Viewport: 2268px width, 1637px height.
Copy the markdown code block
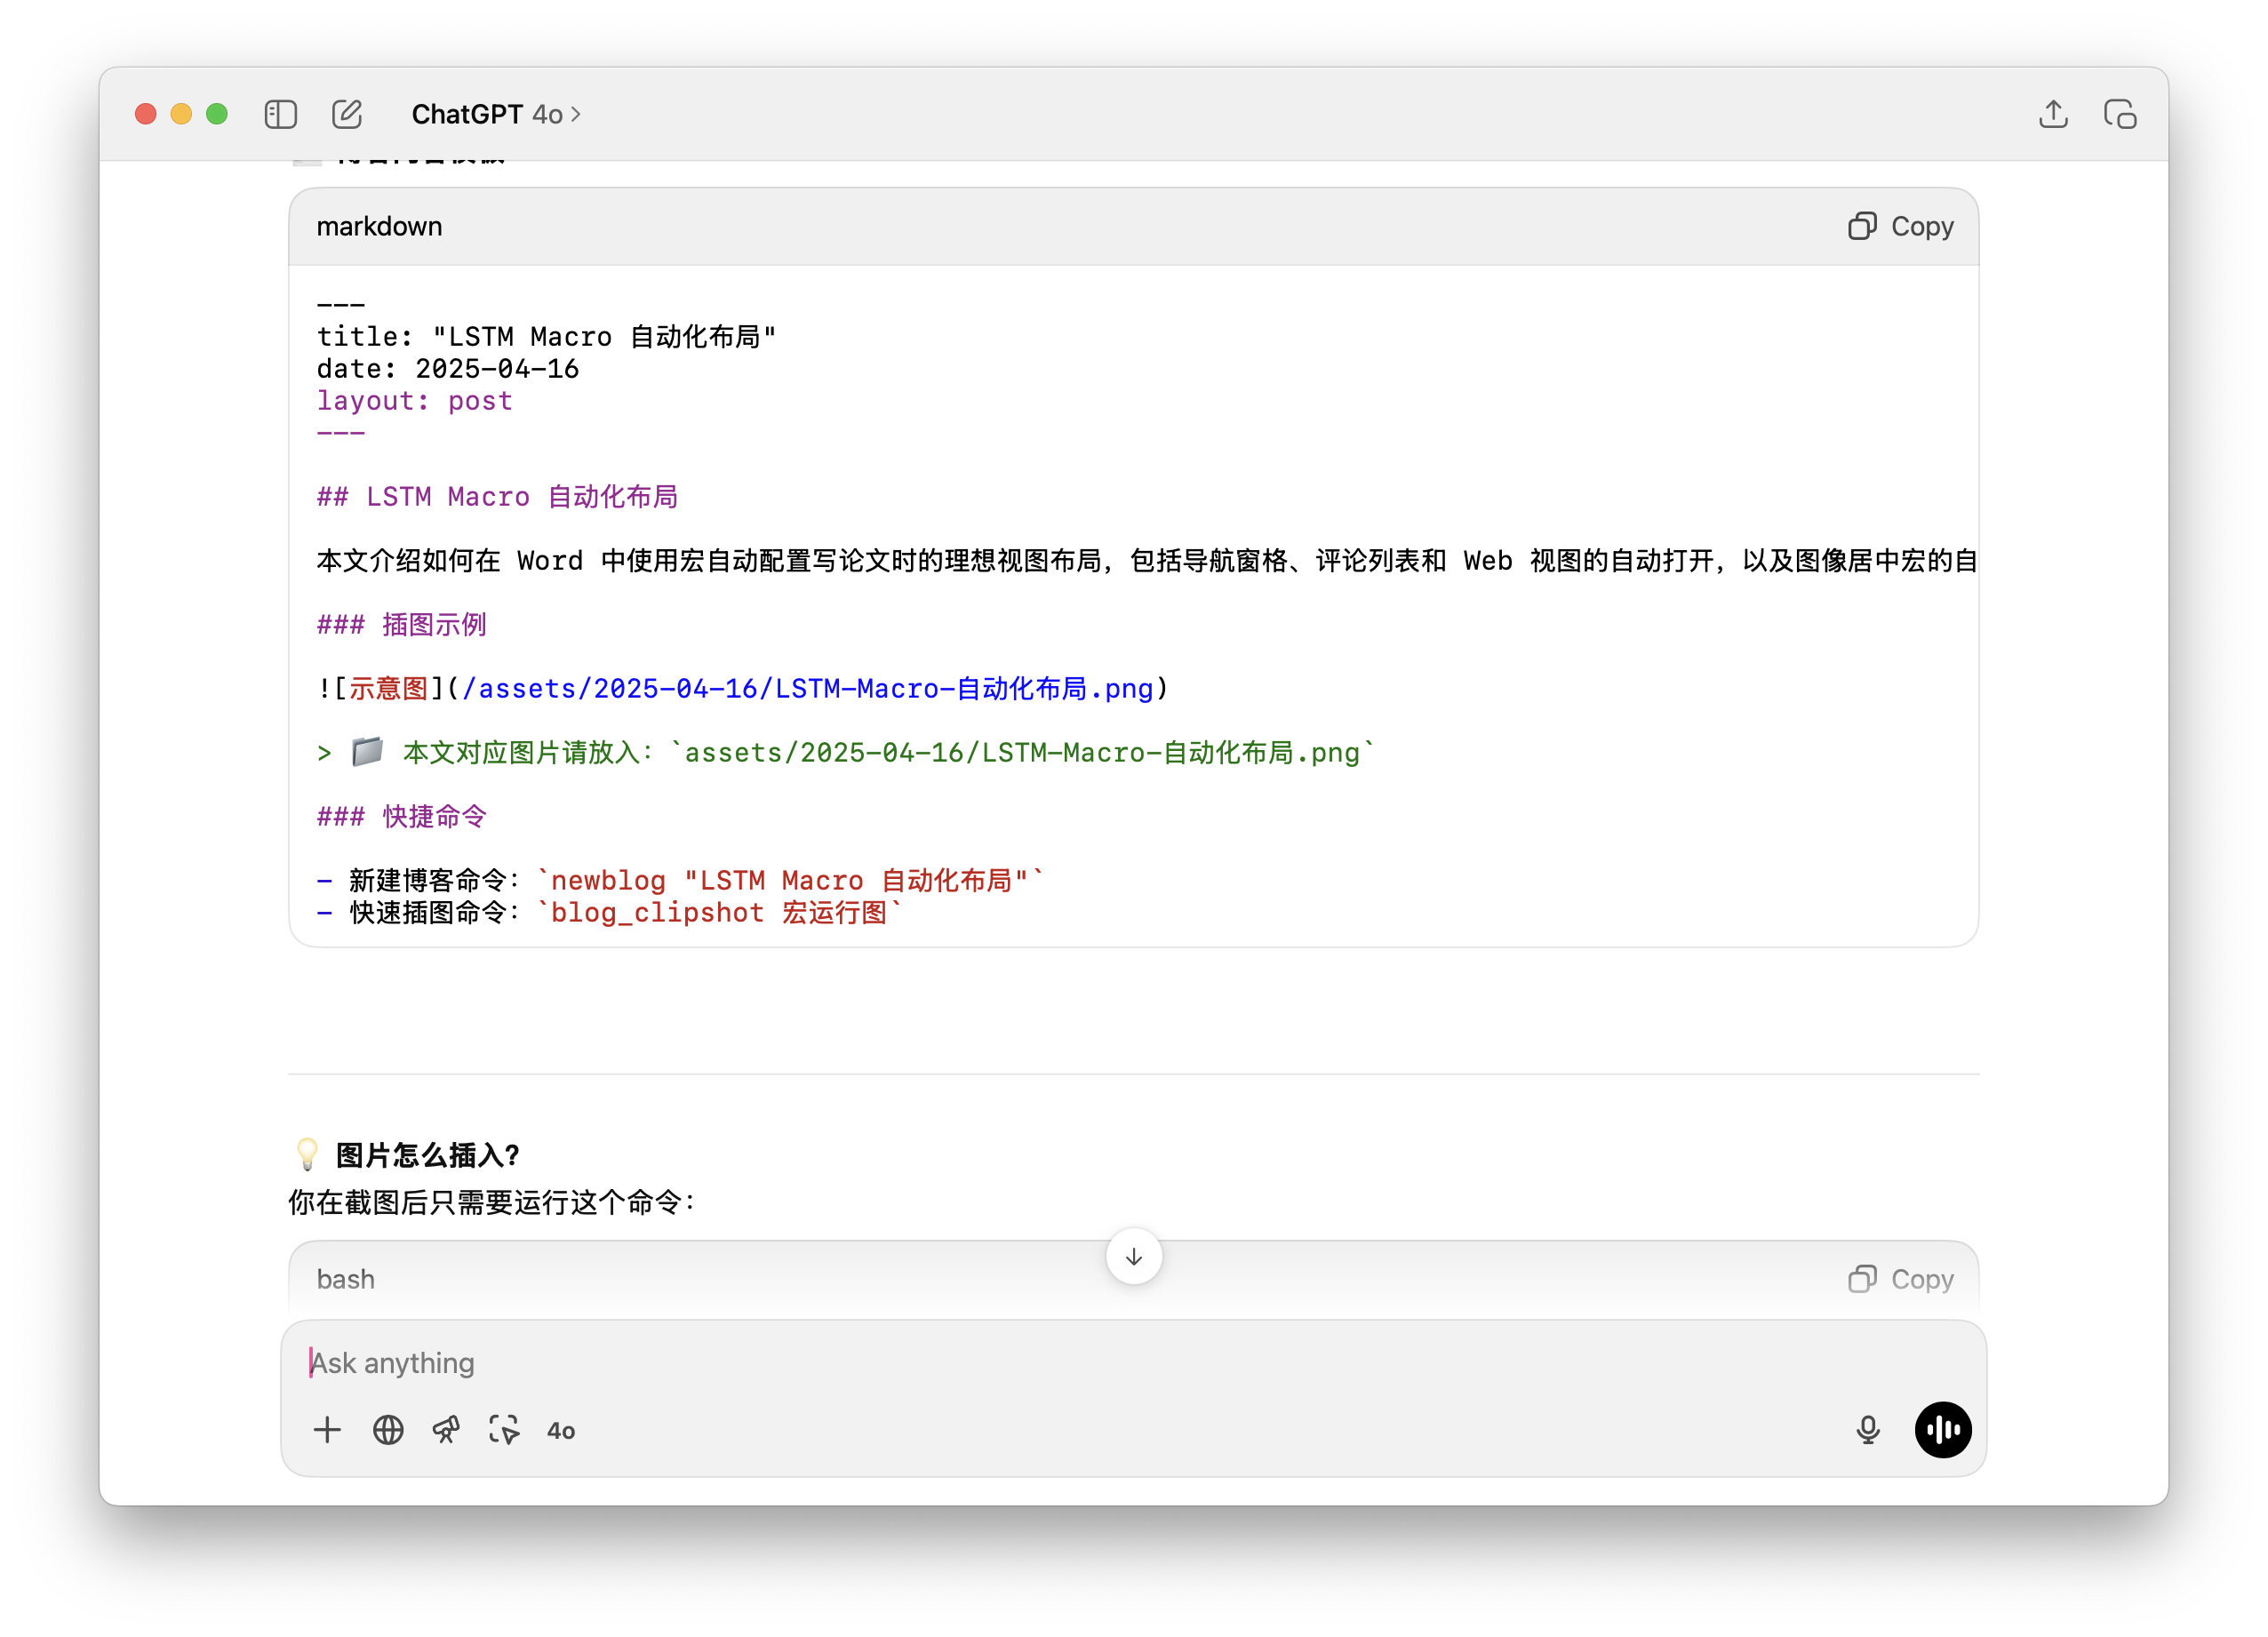coord(1901,226)
